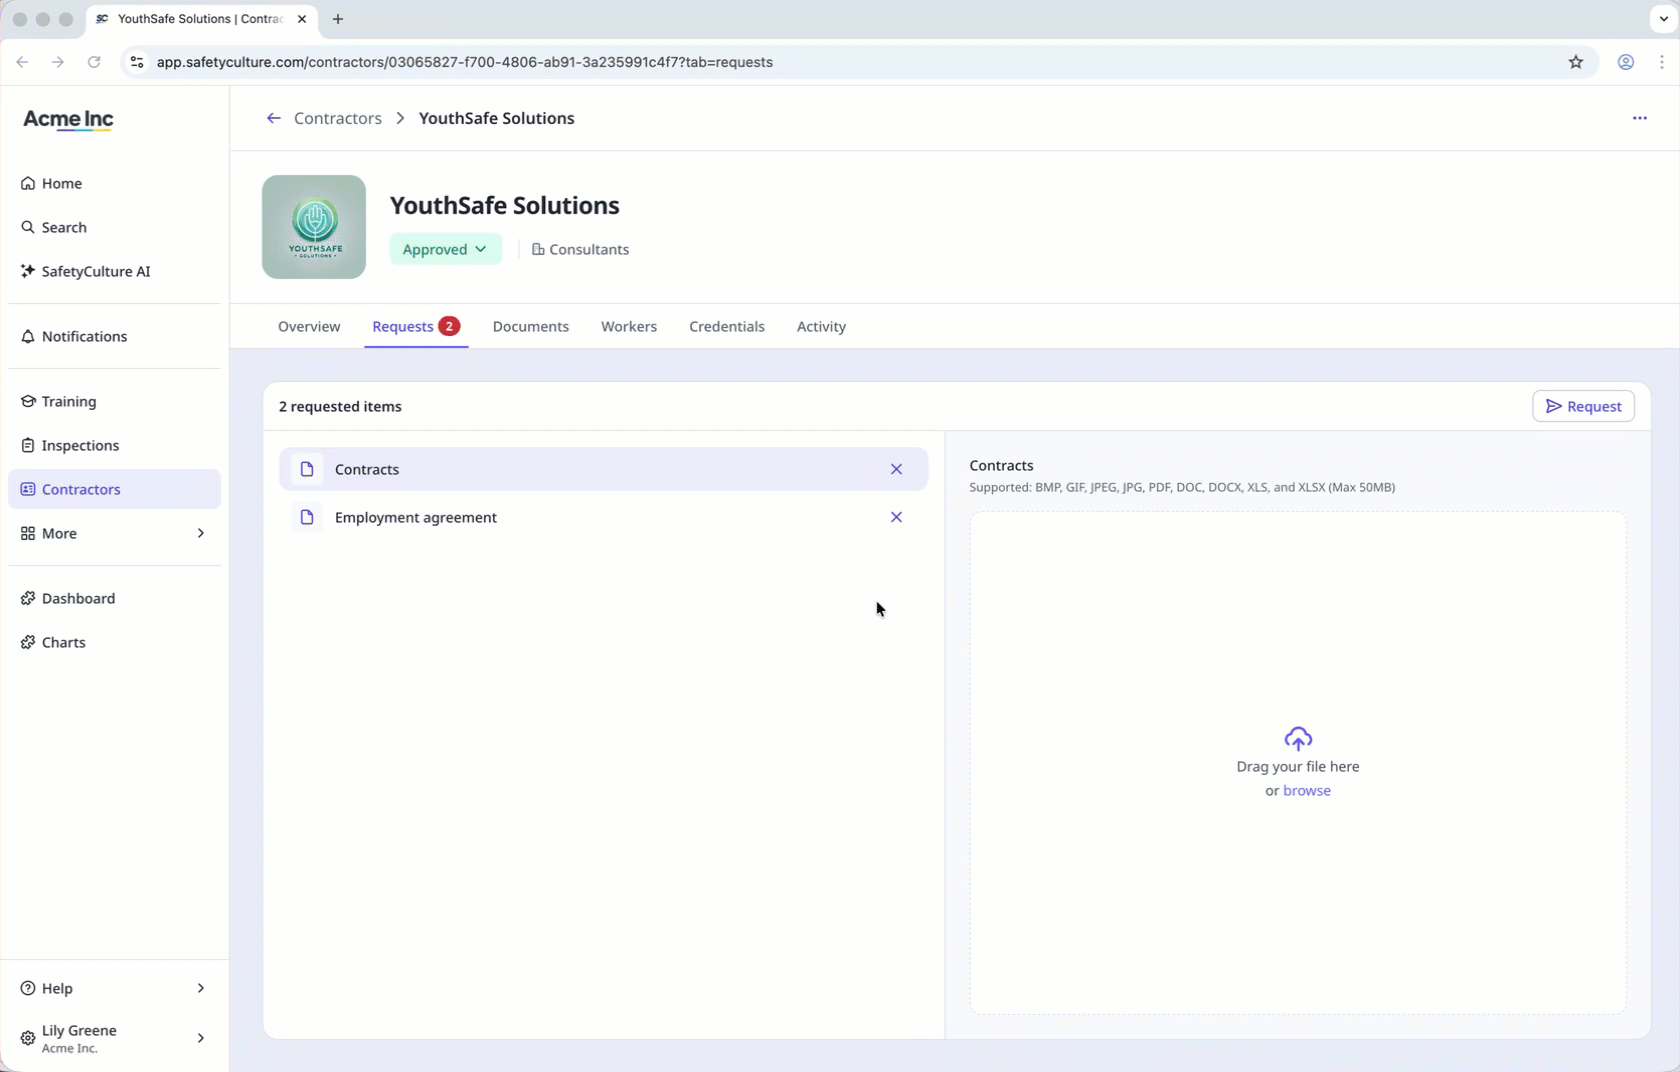
Task: Expand the Help submenu chevron
Action: pyautogui.click(x=201, y=989)
